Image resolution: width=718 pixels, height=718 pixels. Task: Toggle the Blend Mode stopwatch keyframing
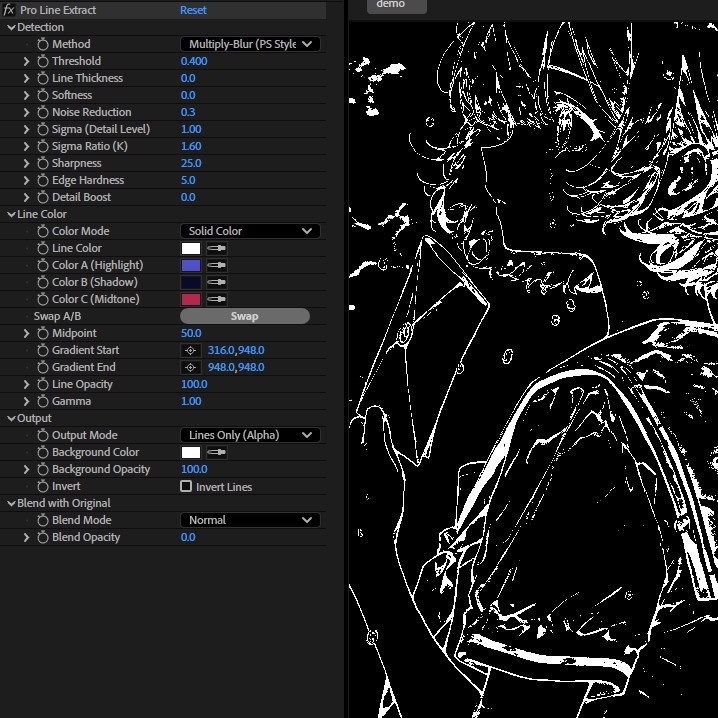[x=43, y=520]
